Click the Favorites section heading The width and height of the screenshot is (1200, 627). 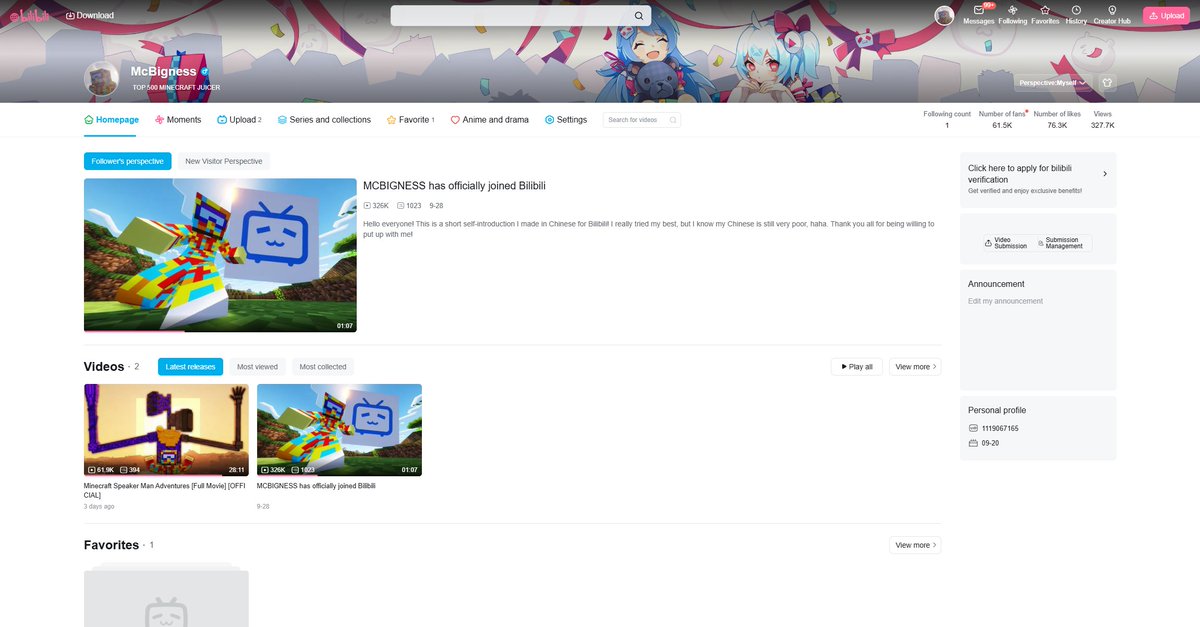(111, 545)
